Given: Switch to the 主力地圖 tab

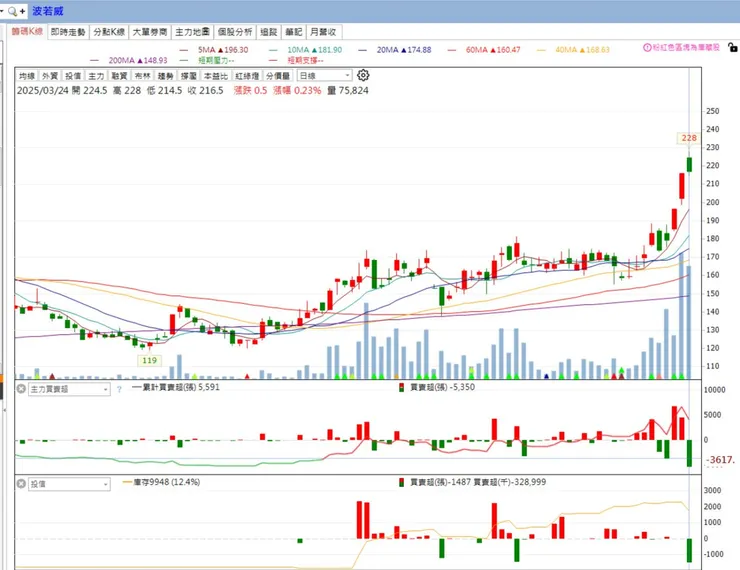Looking at the screenshot, I should [192, 32].
